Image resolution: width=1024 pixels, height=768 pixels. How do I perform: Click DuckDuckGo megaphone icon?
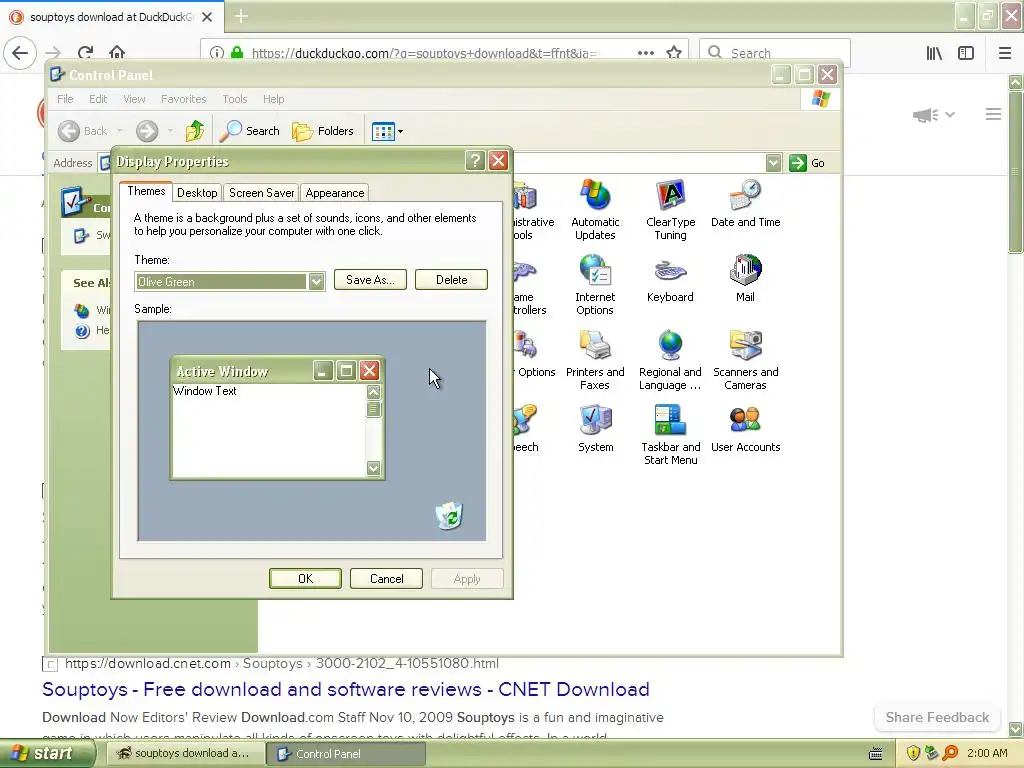(x=926, y=116)
